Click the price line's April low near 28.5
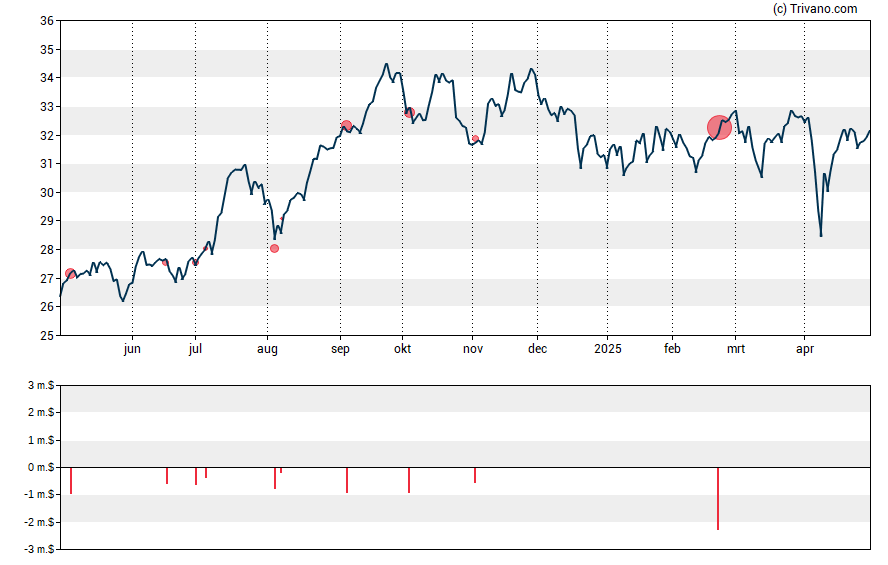The height and width of the screenshot is (565, 888). (821, 235)
